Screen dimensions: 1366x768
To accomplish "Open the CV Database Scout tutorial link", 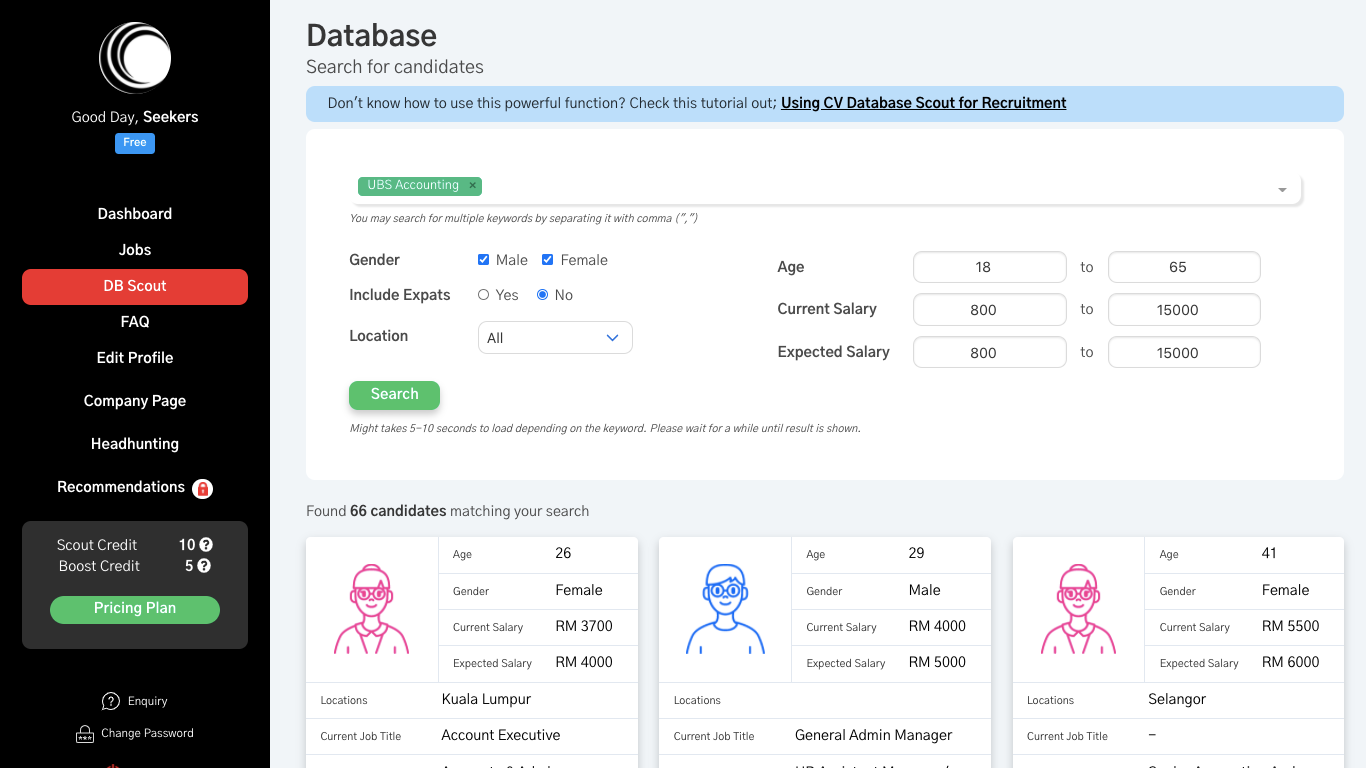I will (x=924, y=103).
